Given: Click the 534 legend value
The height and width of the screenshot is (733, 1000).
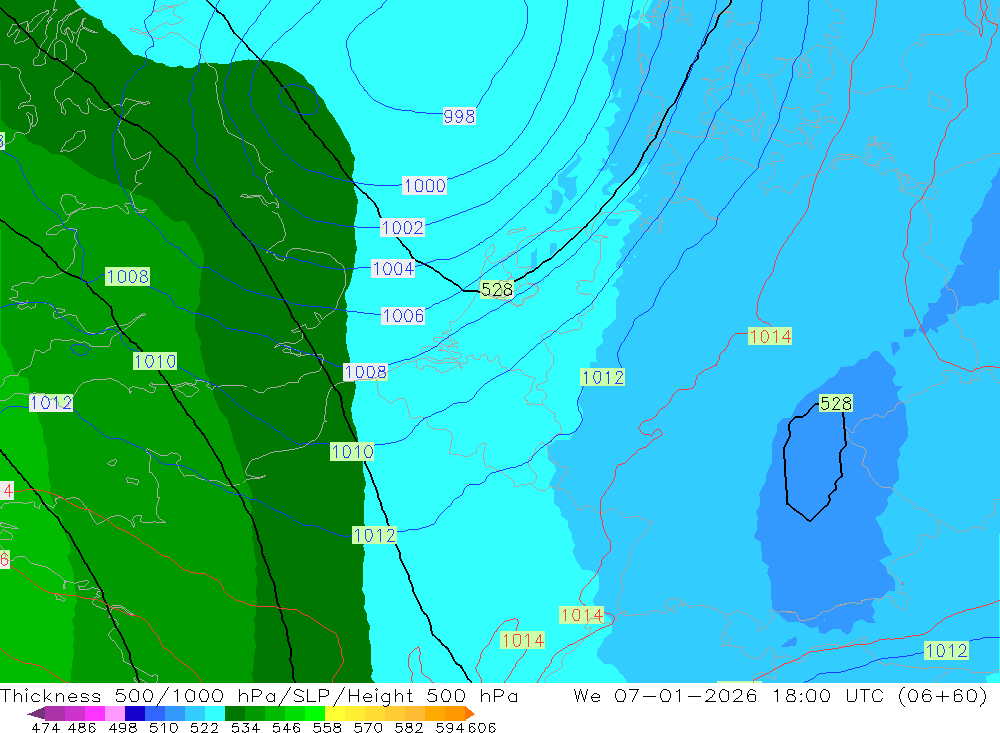Looking at the screenshot, I should click(245, 728).
